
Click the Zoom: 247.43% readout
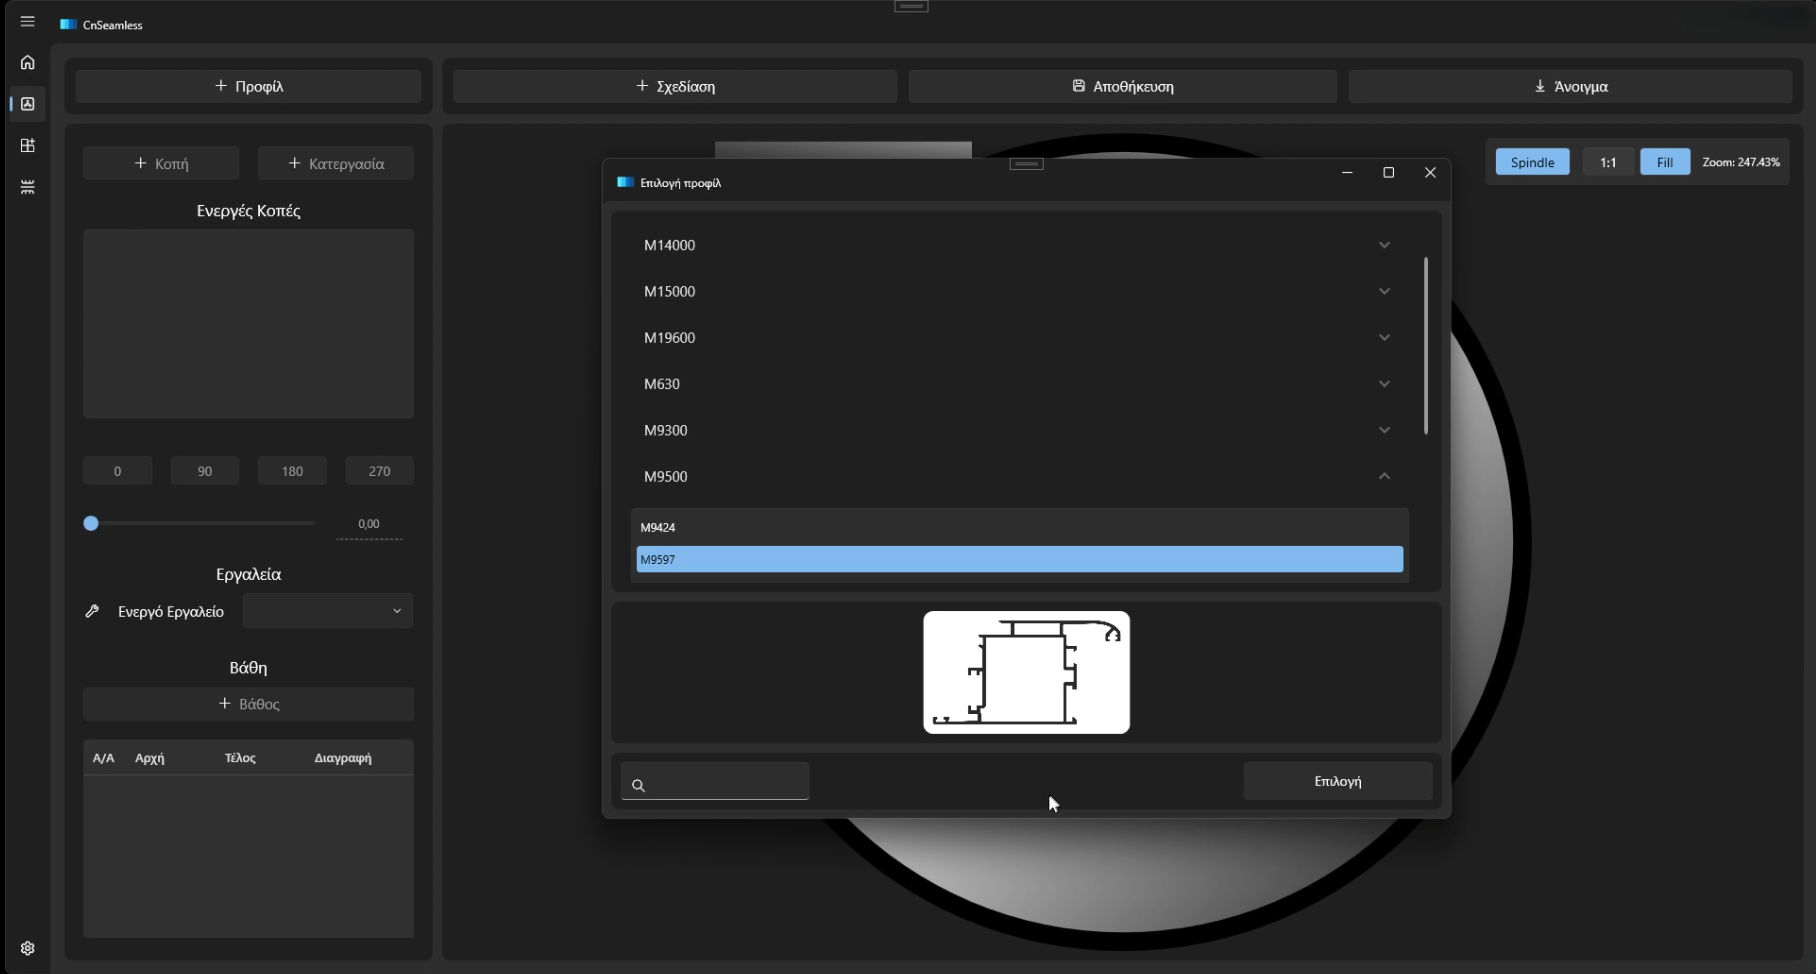click(1741, 162)
